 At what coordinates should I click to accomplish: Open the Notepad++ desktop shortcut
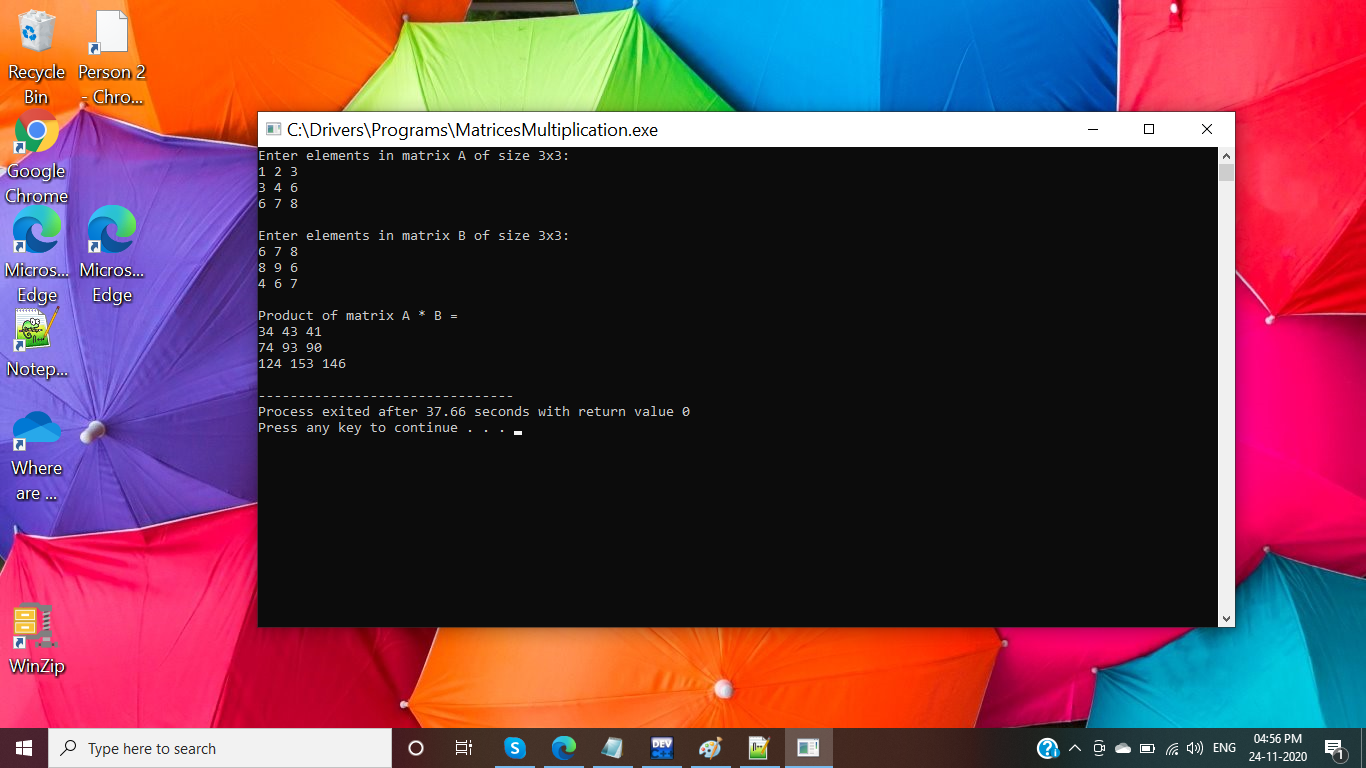pos(37,343)
